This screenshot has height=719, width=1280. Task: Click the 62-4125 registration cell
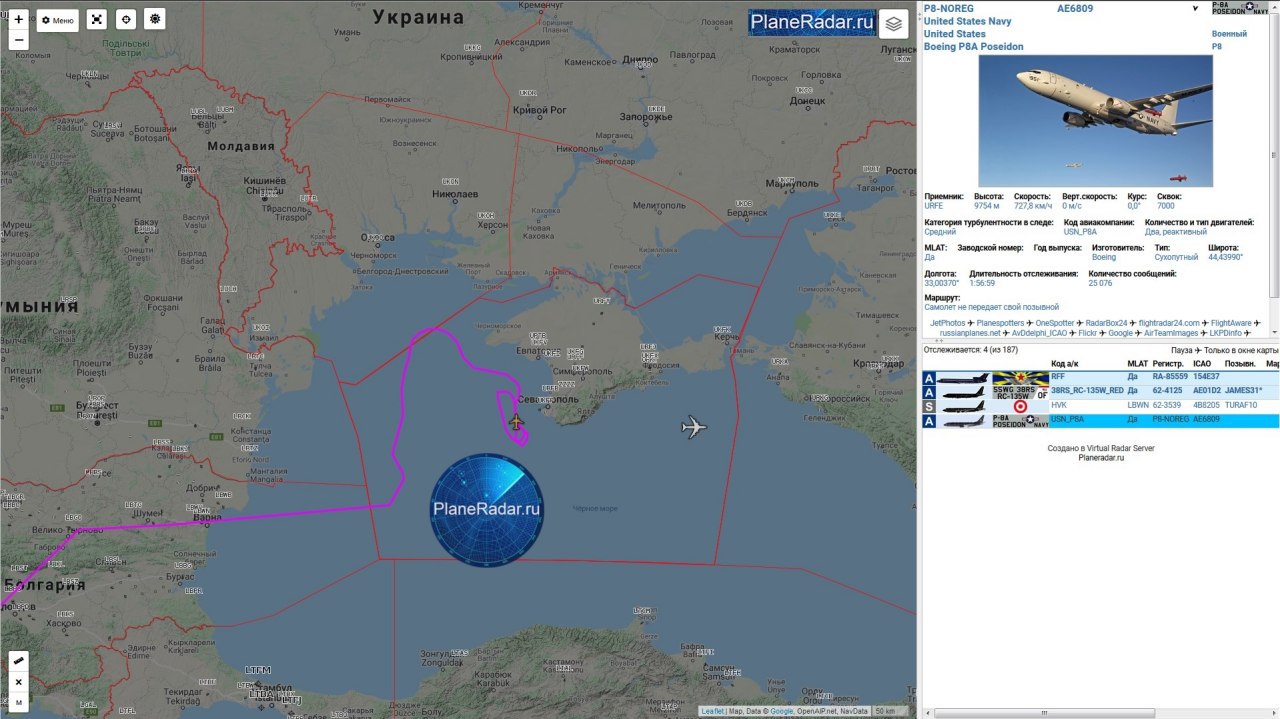pyautogui.click(x=1166, y=391)
